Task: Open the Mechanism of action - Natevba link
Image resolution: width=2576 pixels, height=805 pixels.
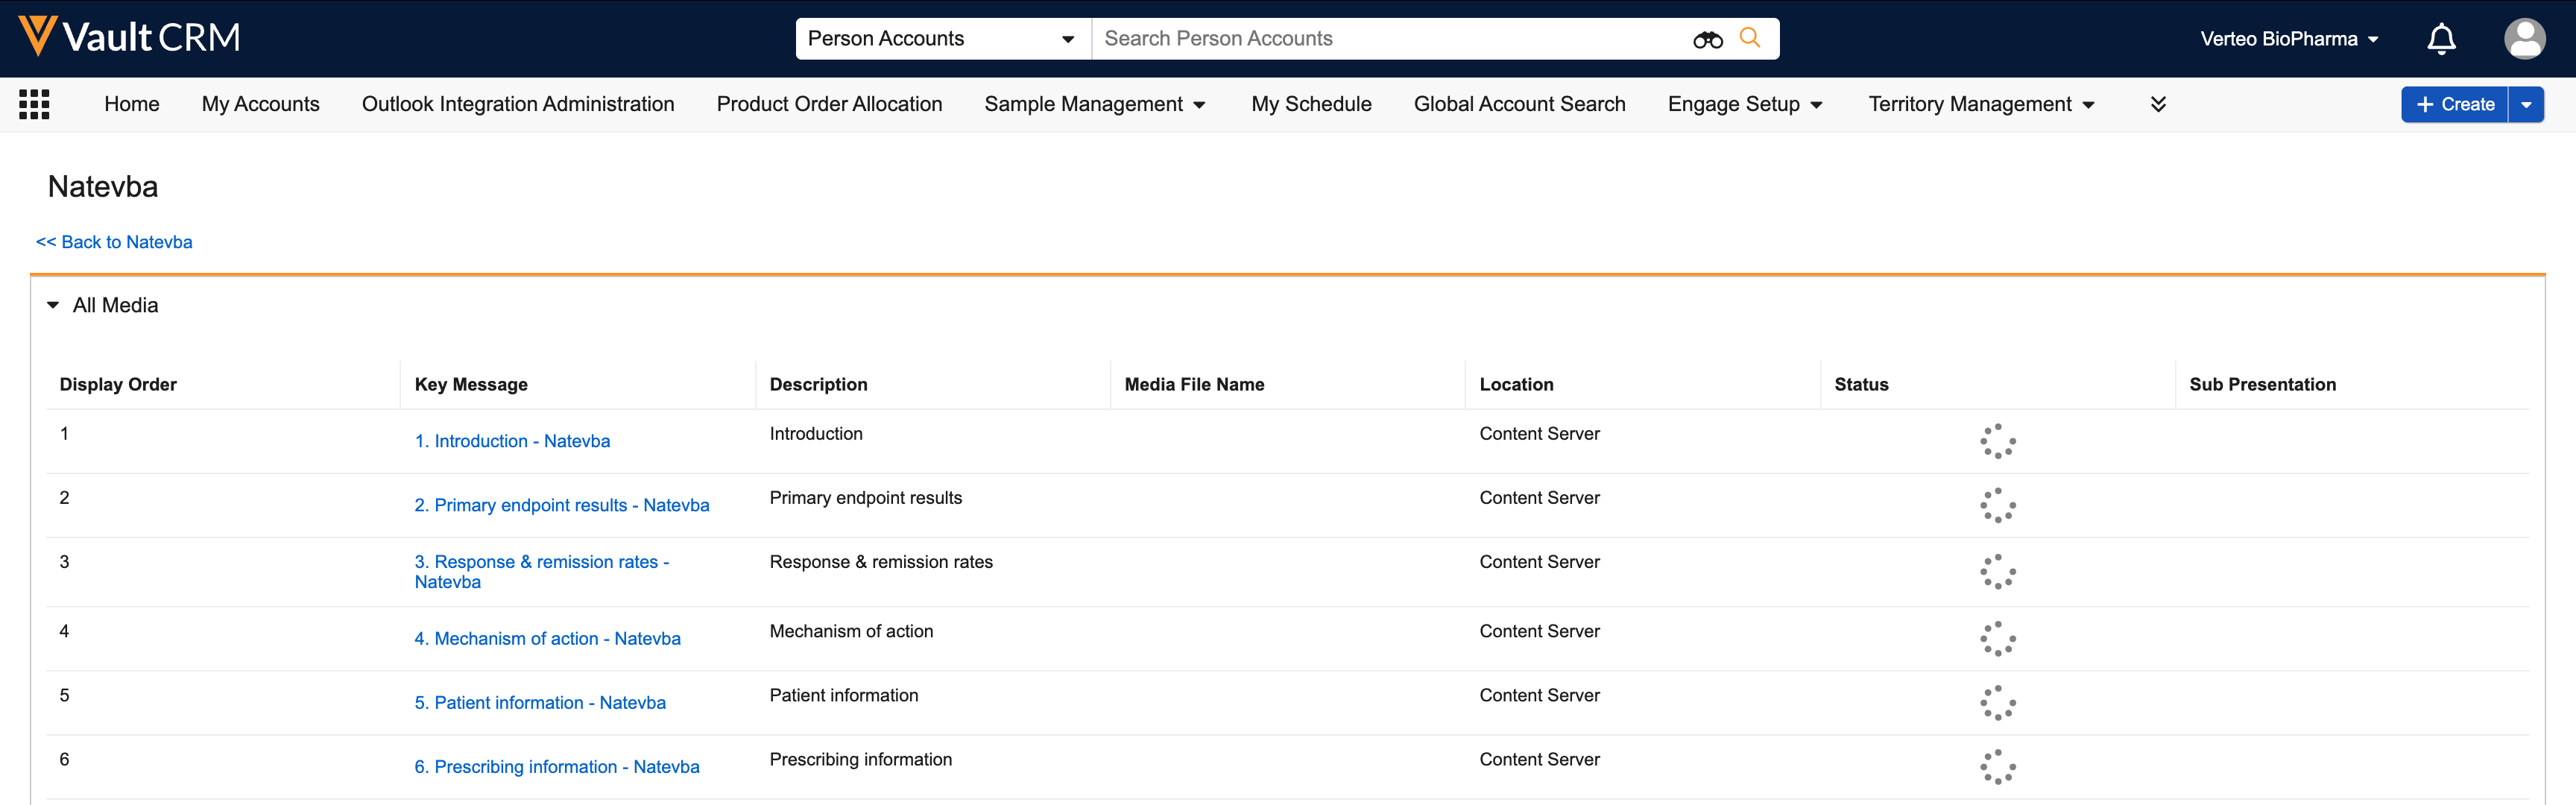Action: (x=547, y=638)
